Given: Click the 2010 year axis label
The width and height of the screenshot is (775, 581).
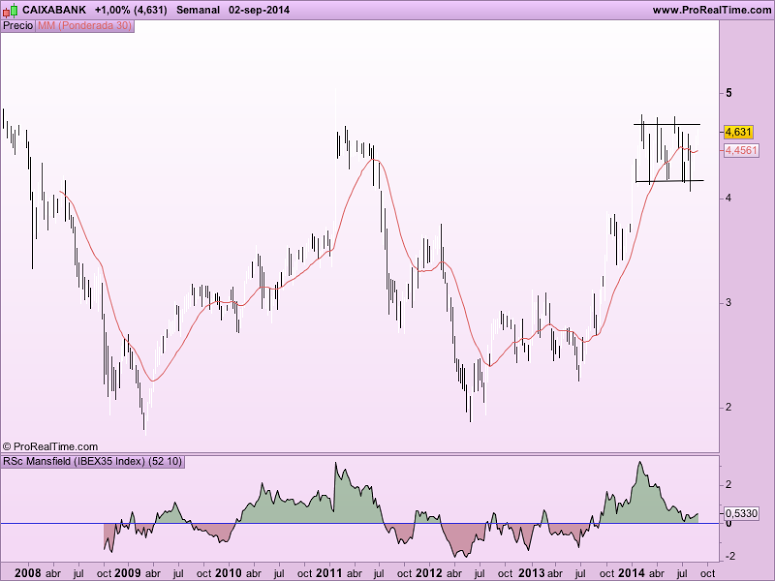Looking at the screenshot, I should click(x=228, y=573).
